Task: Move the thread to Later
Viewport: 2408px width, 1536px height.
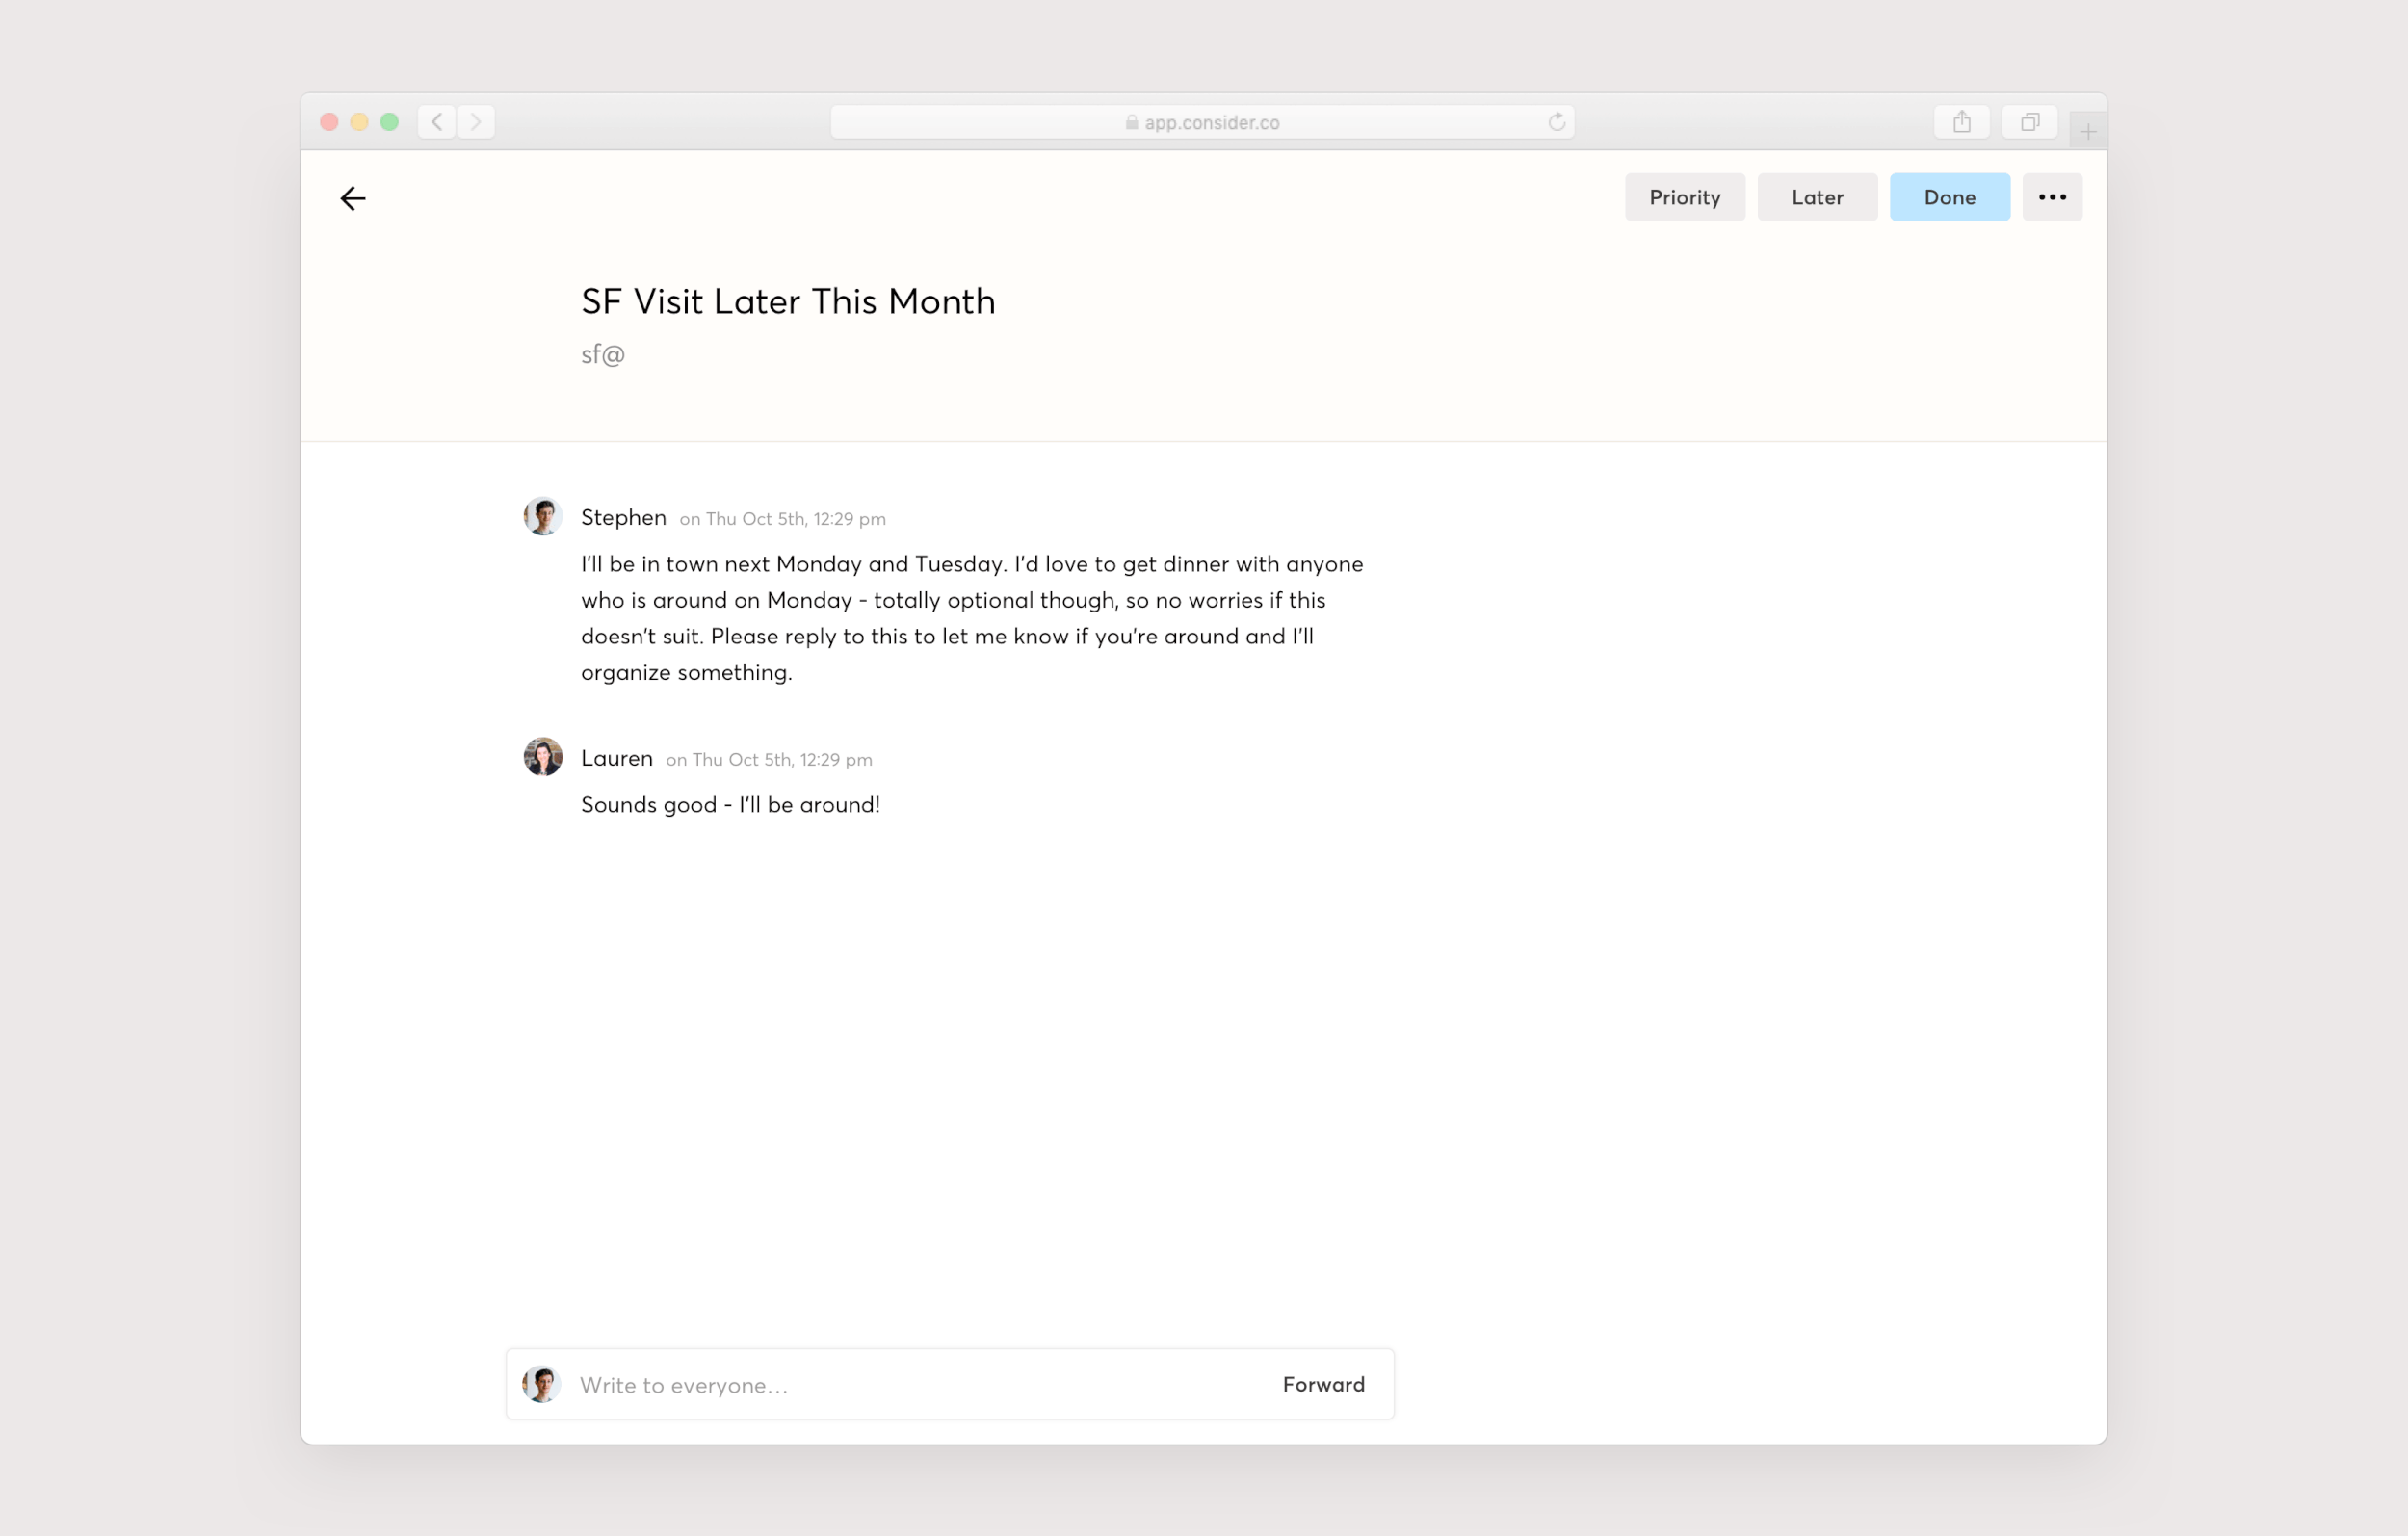Action: click(1816, 197)
